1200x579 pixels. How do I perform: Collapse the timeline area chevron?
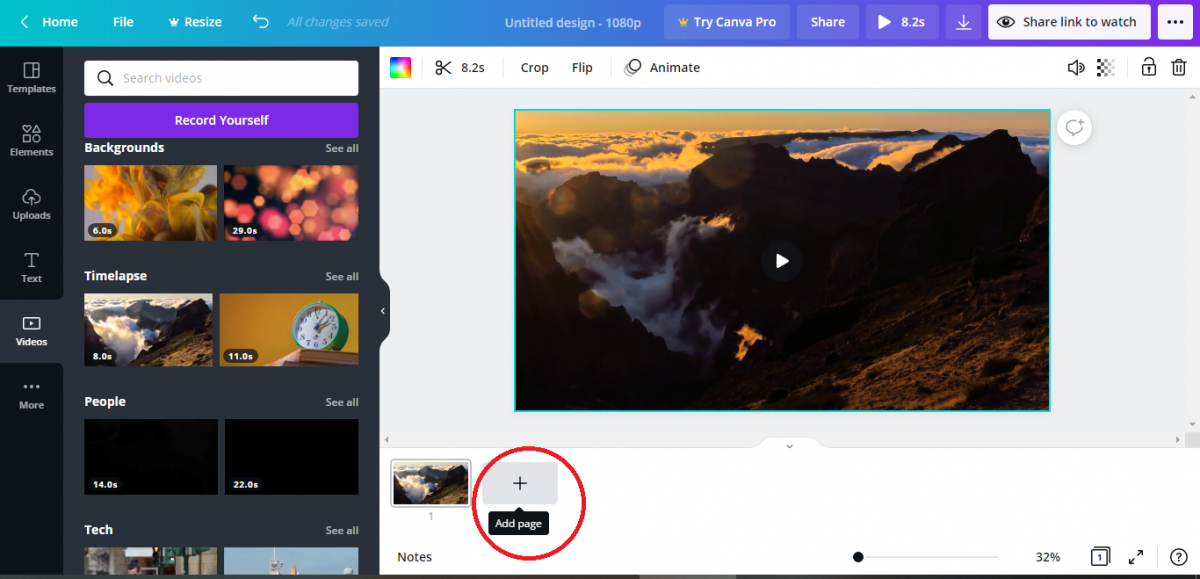789,445
